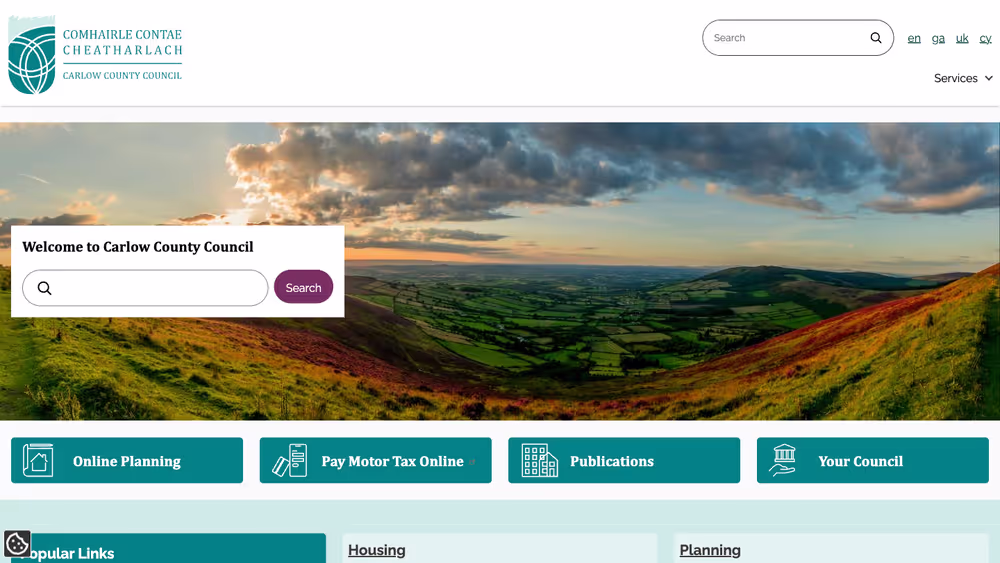Switch language to Irish (ga)

coord(938,38)
